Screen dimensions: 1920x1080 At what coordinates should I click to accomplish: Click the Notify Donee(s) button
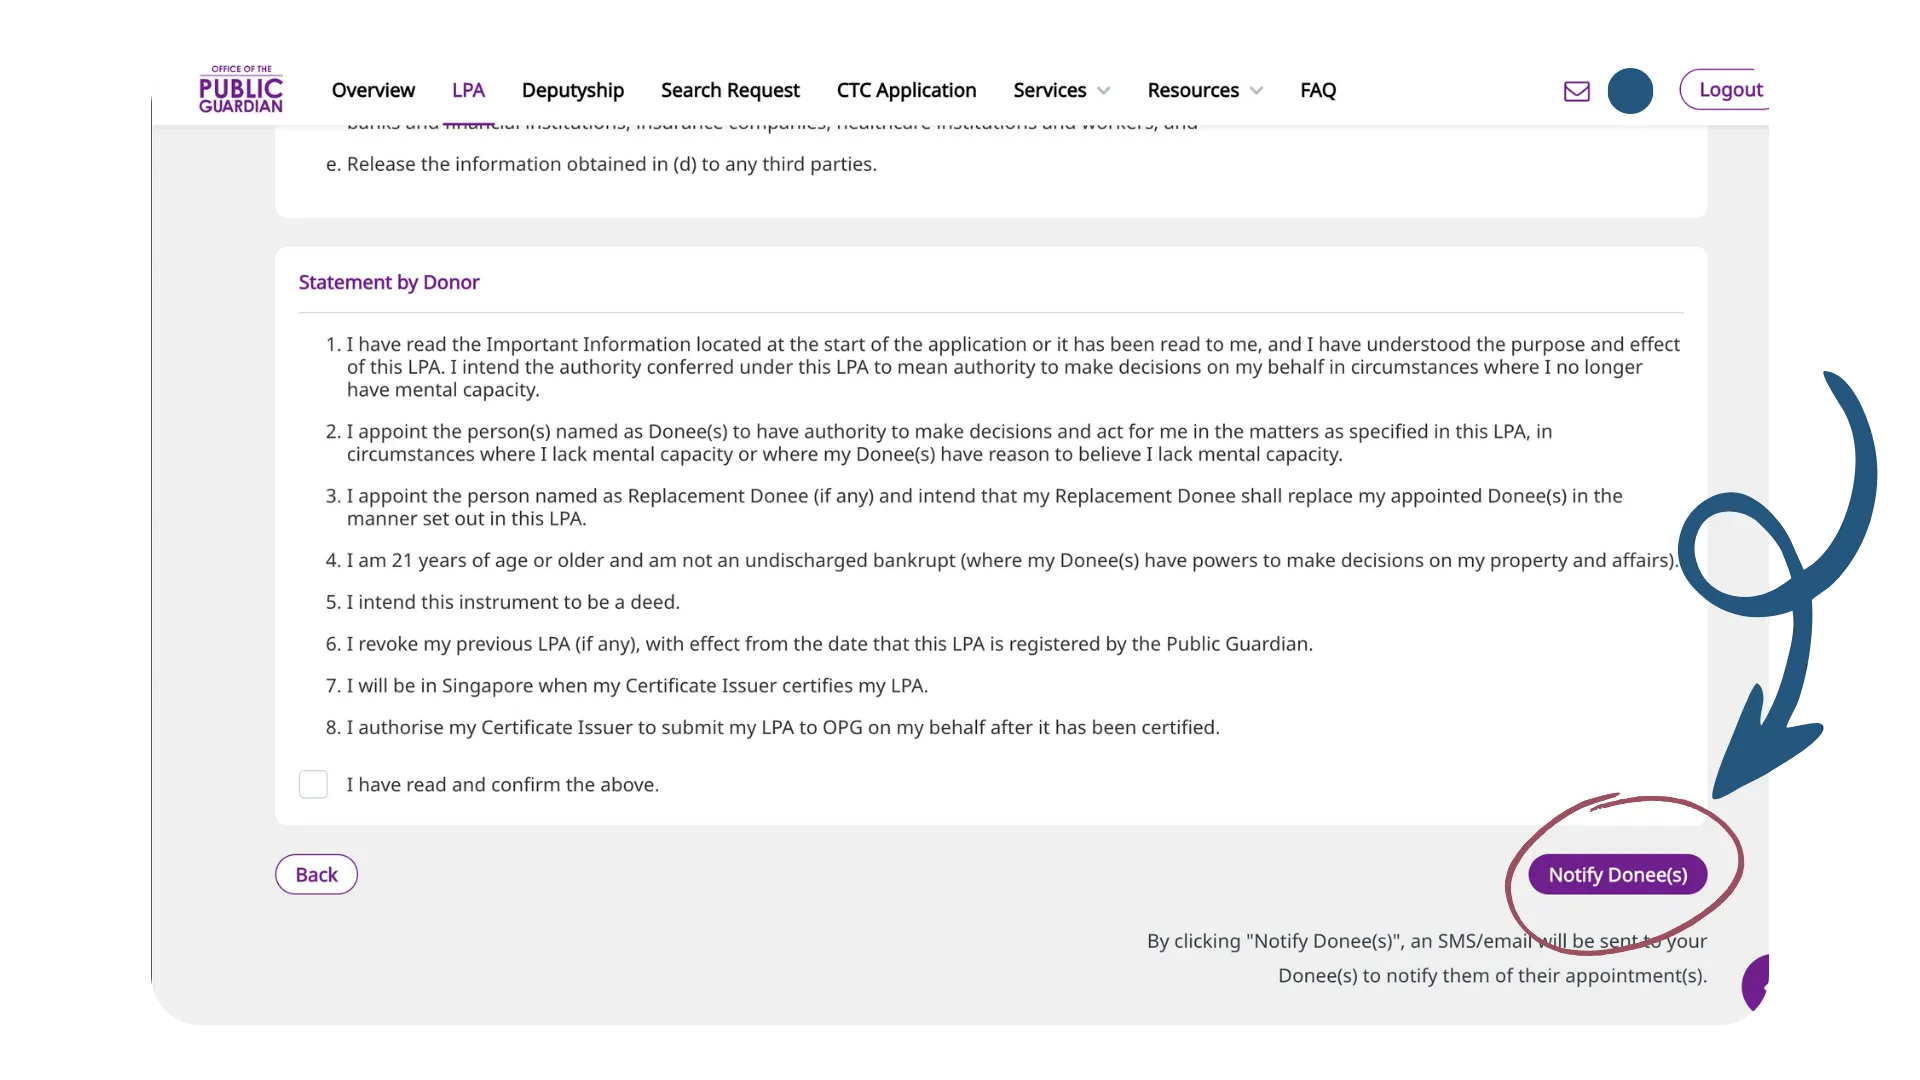tap(1617, 874)
